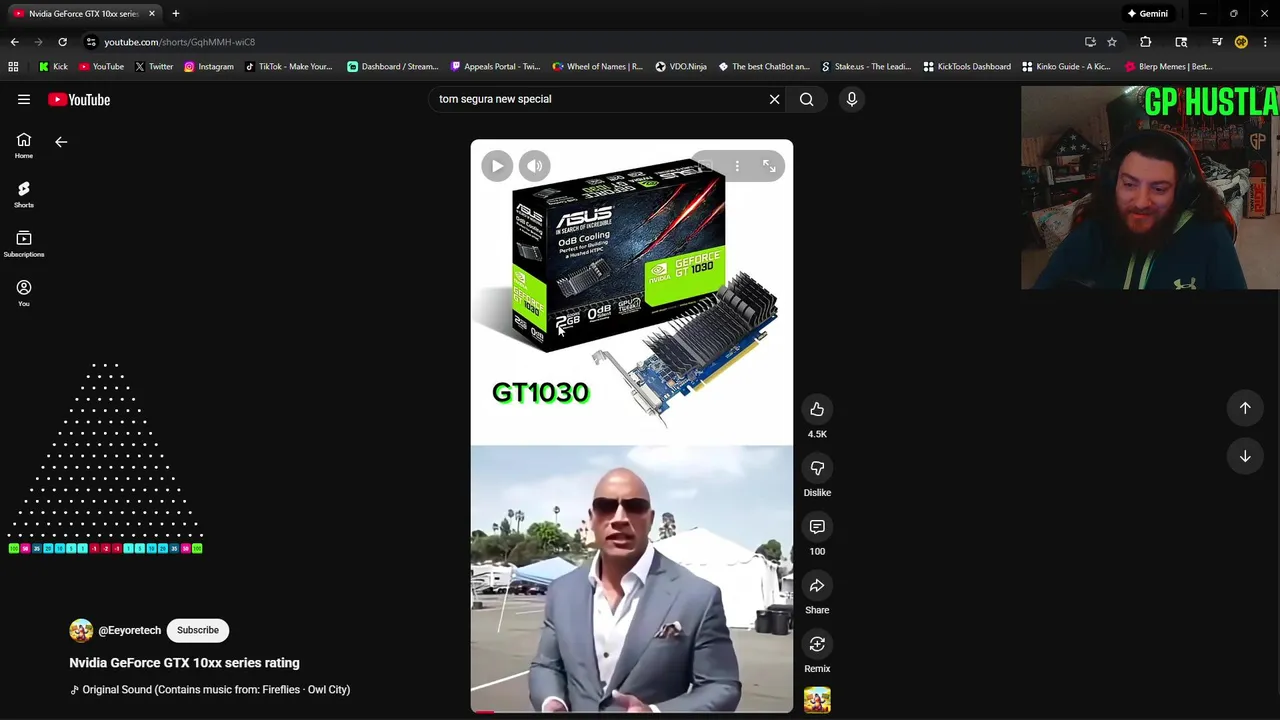
Task: Open TikTok - Make Your bookmark
Action: (288, 67)
